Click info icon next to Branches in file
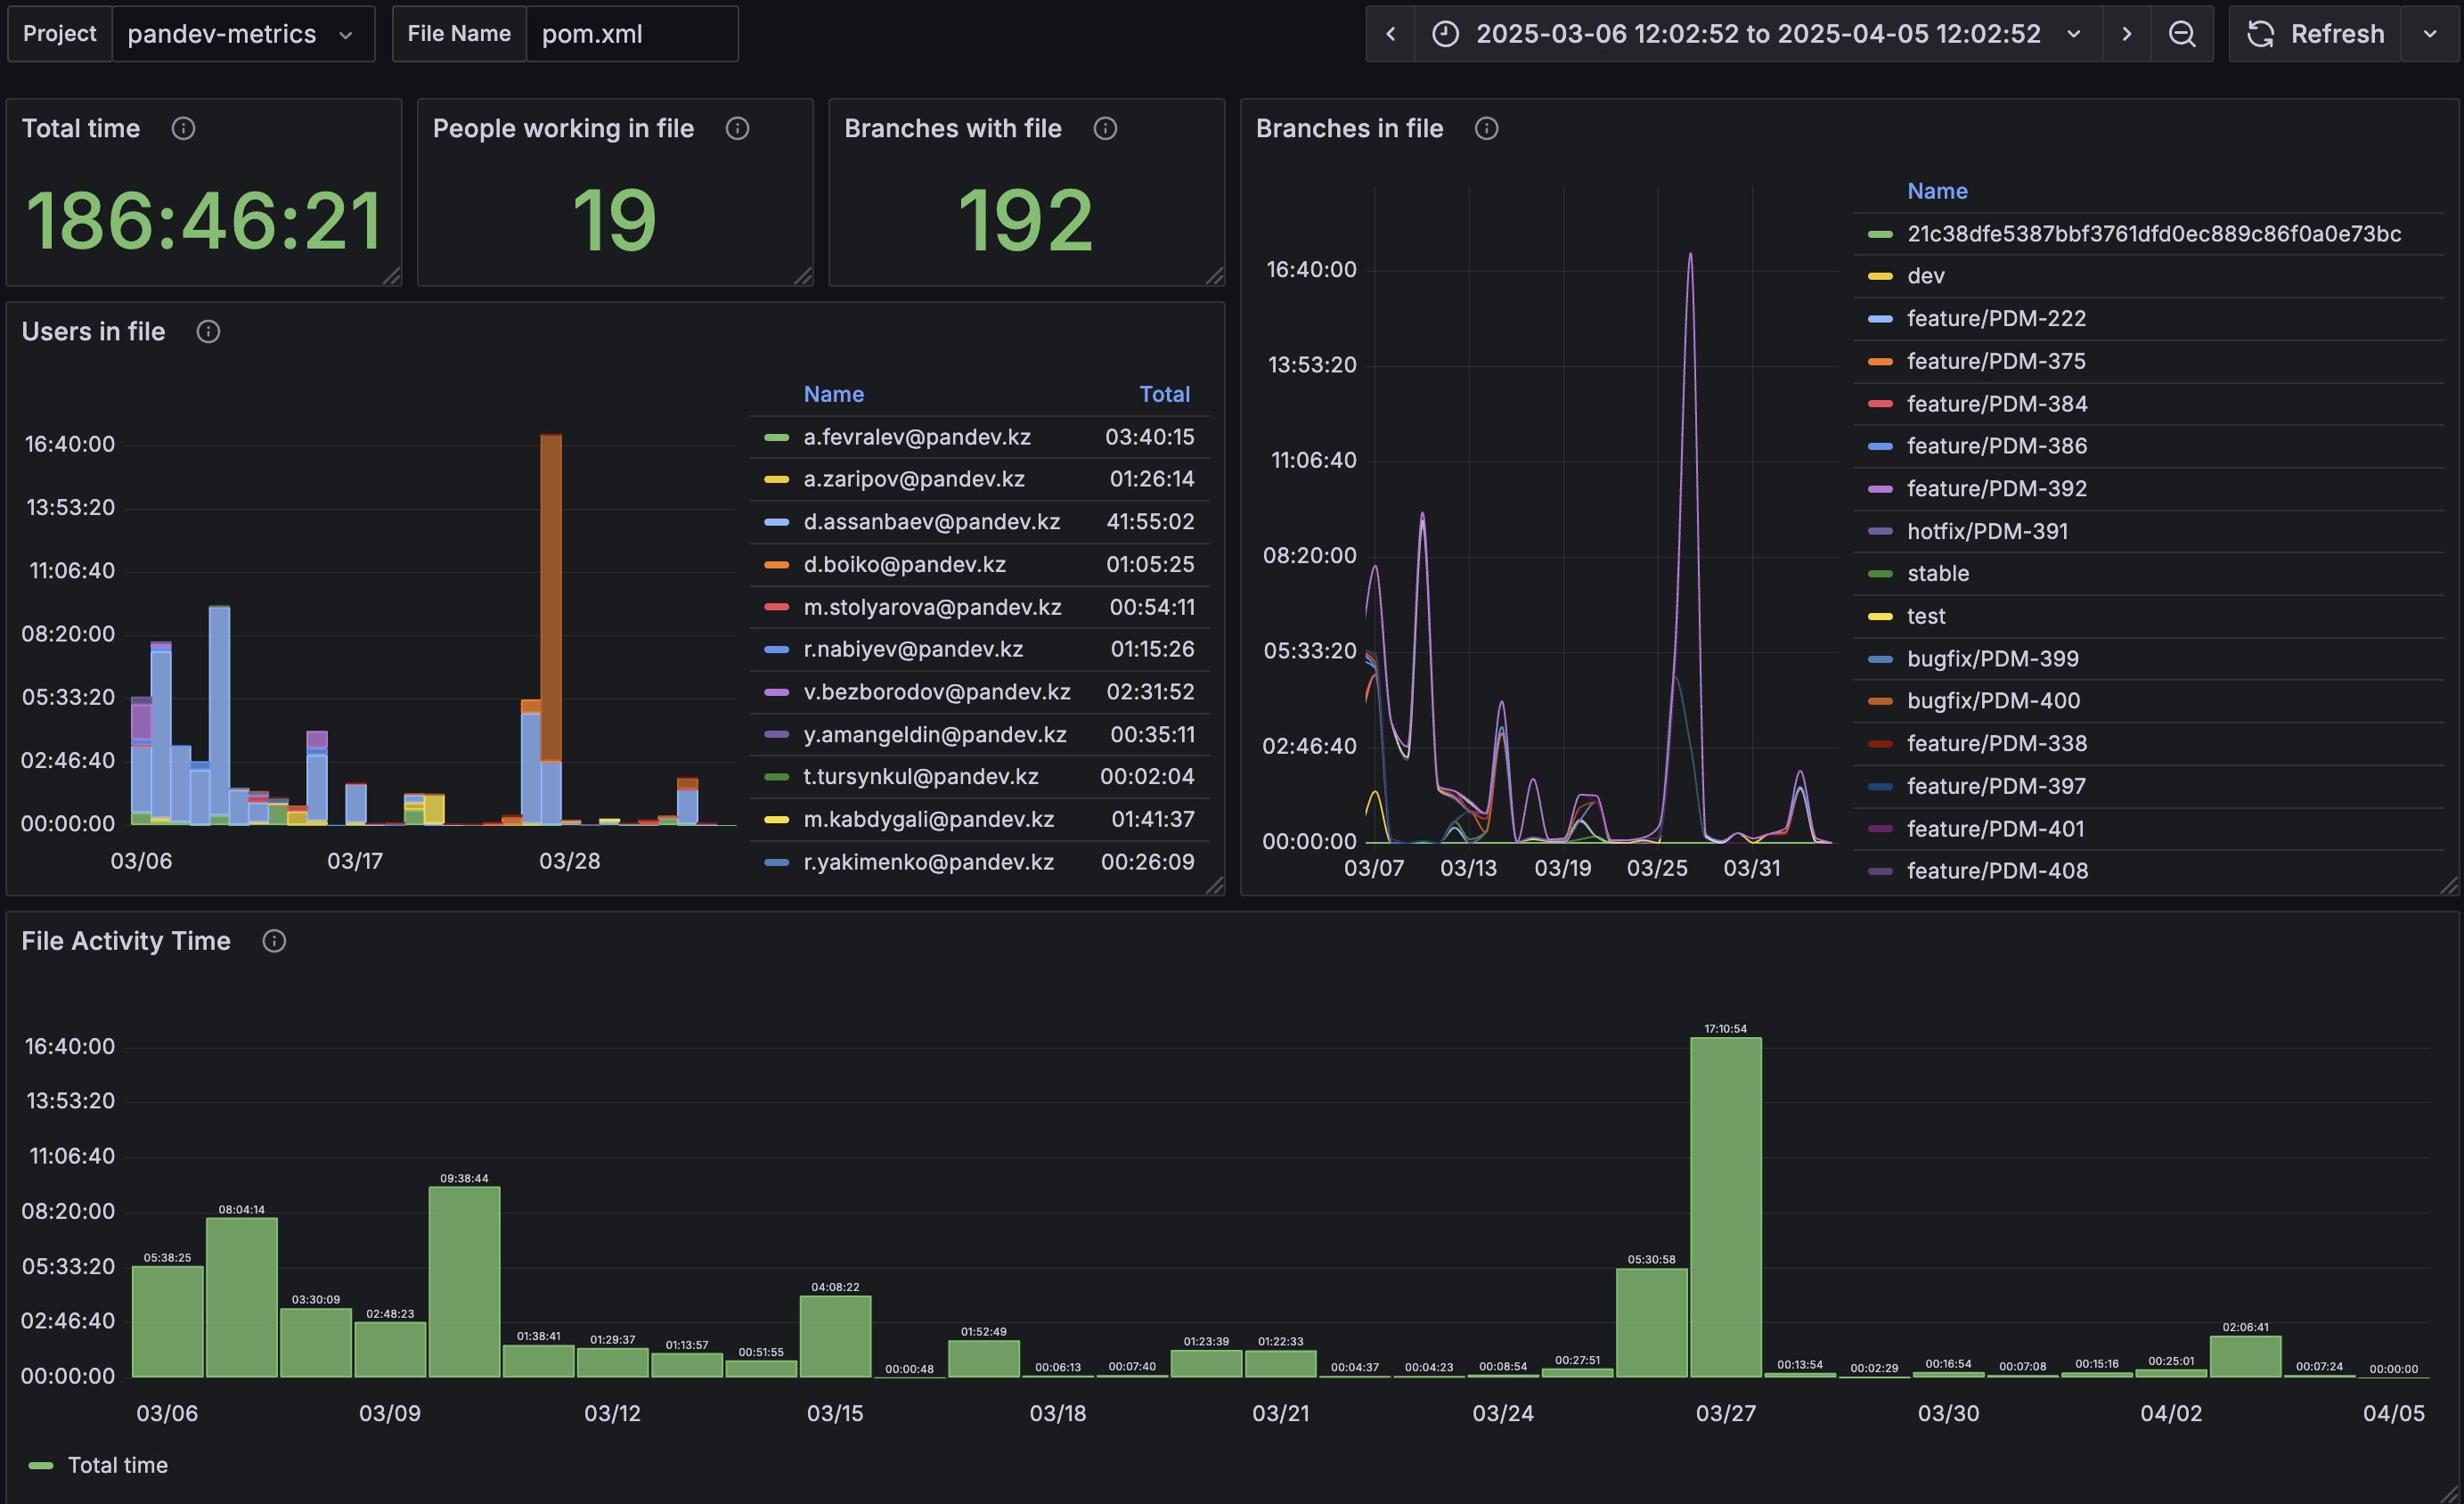This screenshot has width=2464, height=1504. click(x=1486, y=128)
